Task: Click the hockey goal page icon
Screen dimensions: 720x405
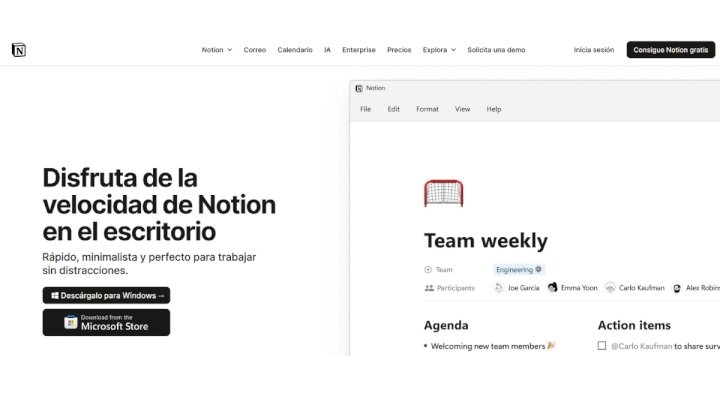Action: point(443,193)
